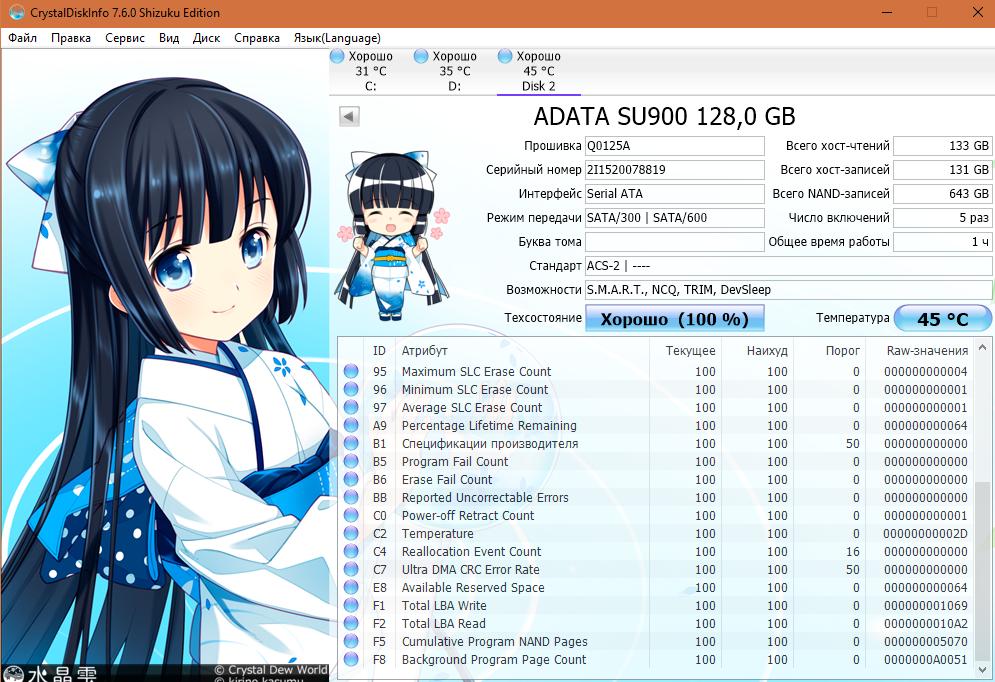Click status orb for Cumulative Program NAND Pages

click(351, 641)
